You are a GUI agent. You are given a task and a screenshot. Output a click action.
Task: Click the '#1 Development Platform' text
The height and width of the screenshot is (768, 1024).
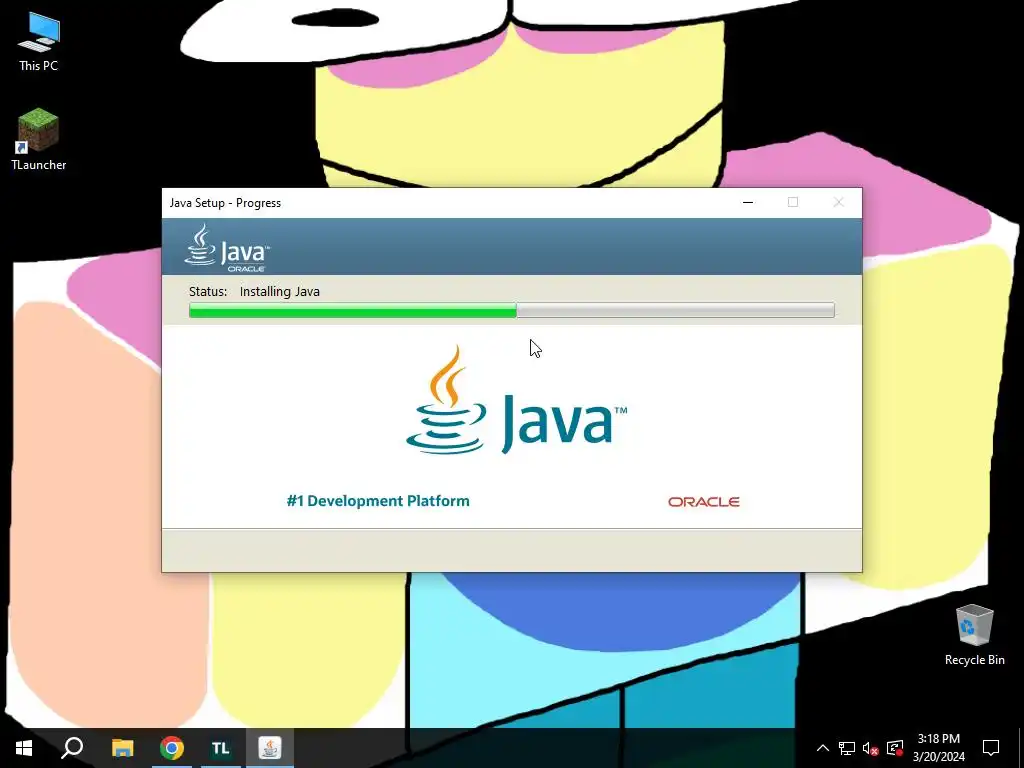coord(378,501)
